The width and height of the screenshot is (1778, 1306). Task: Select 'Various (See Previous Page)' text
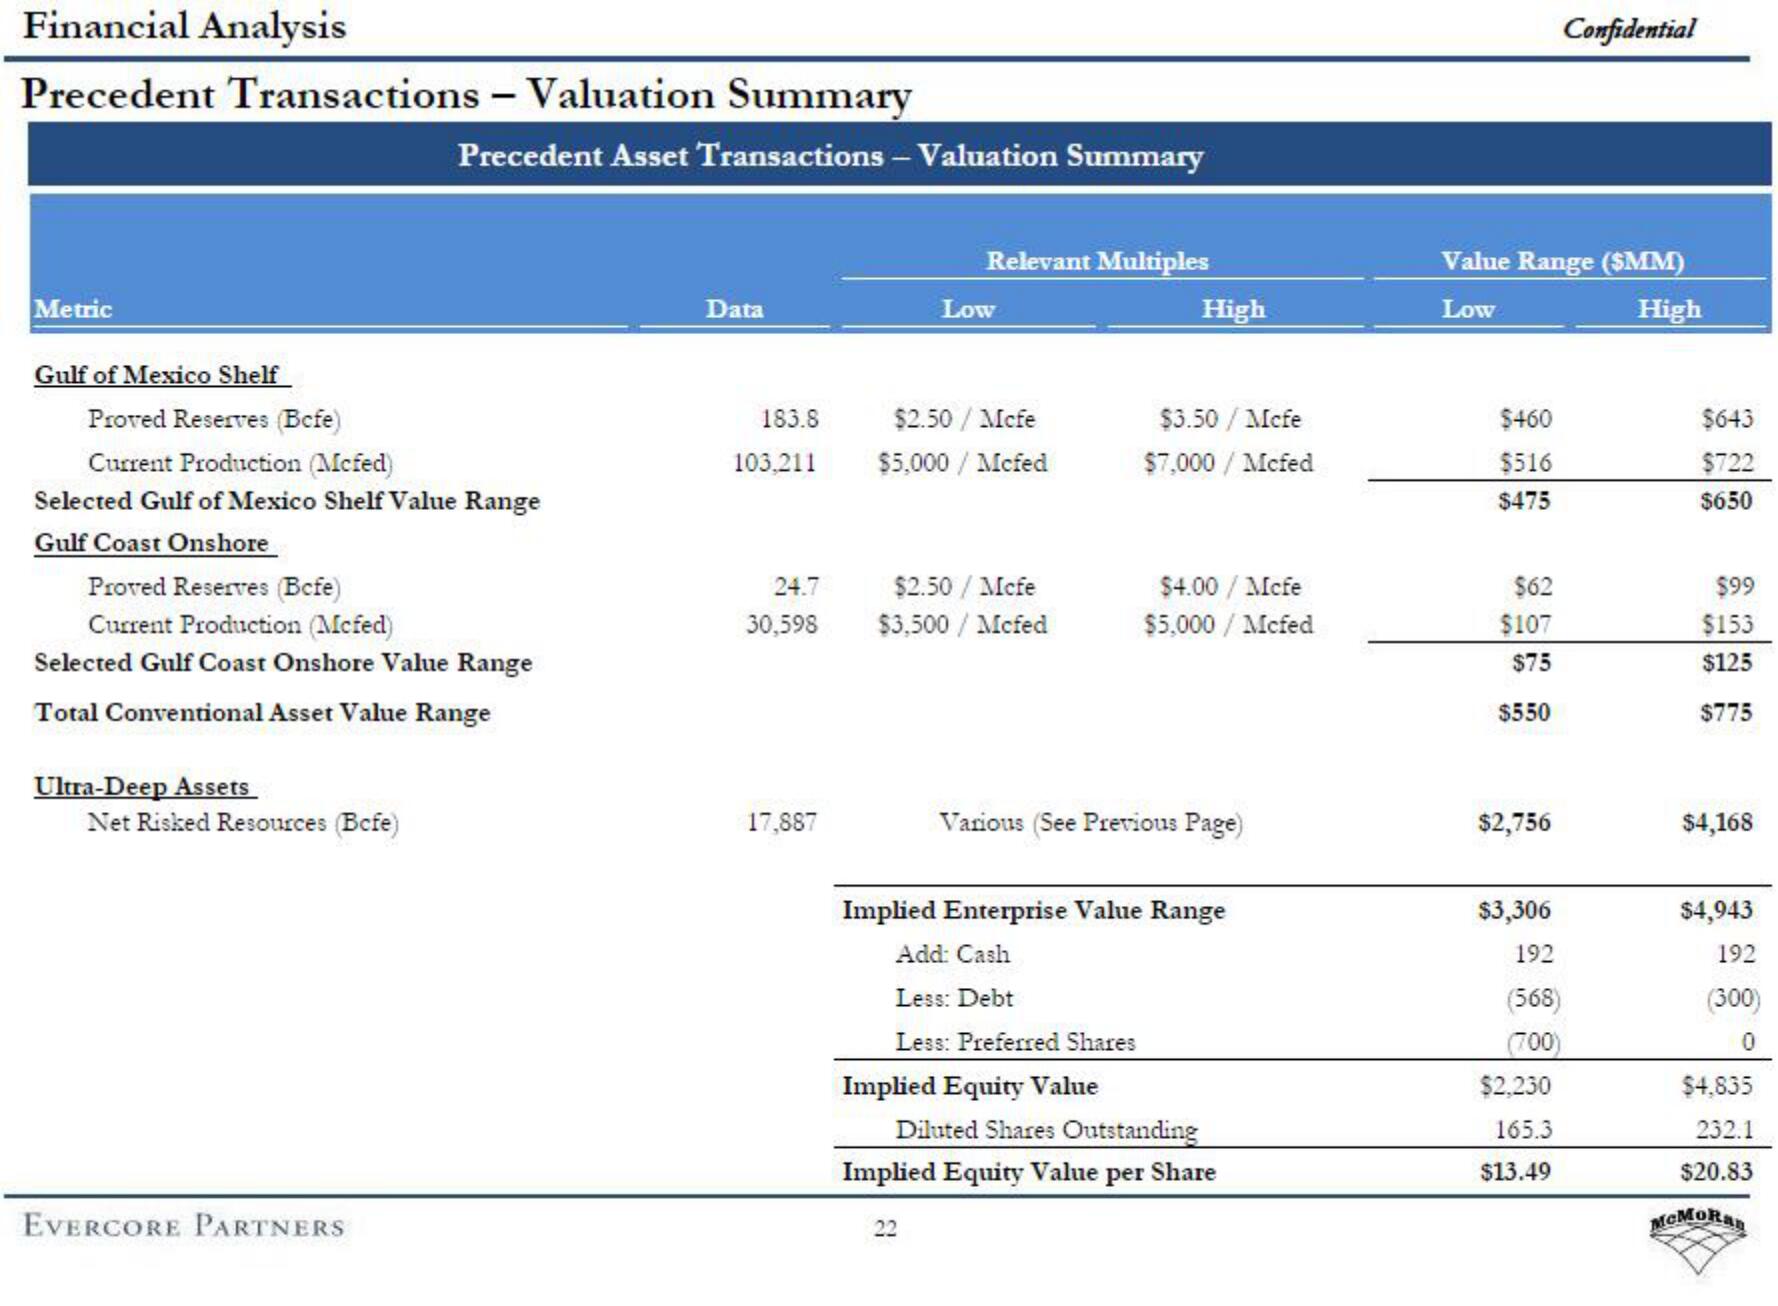tap(1091, 823)
